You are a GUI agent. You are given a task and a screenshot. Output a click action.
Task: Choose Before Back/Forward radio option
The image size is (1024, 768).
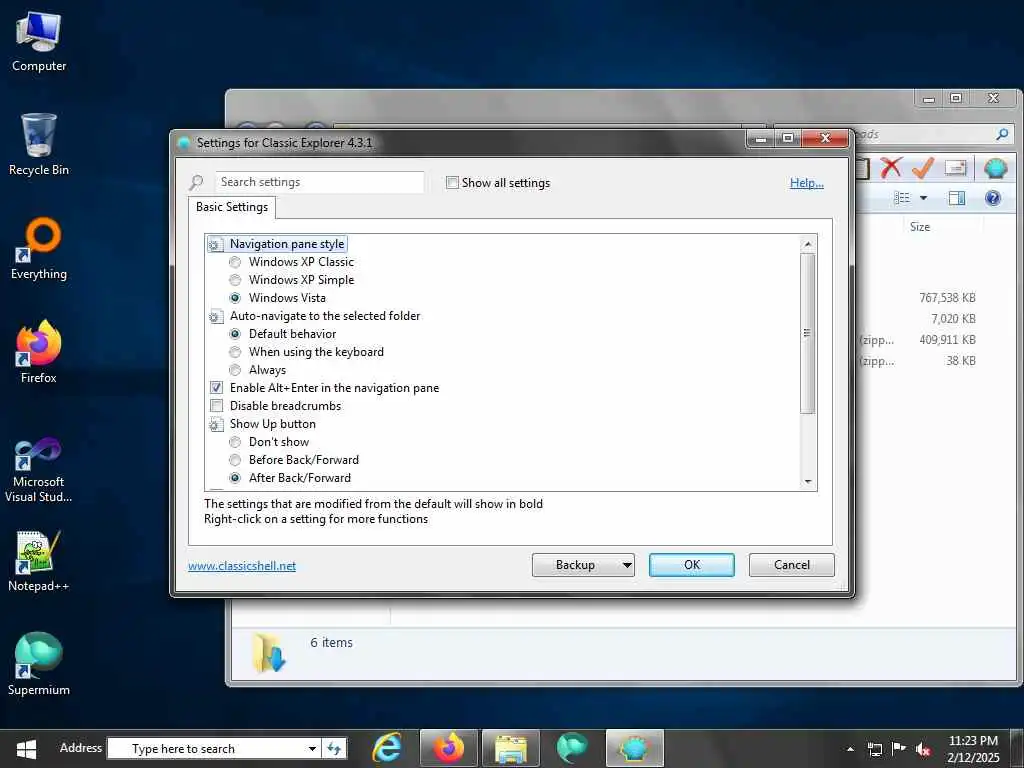[x=235, y=460]
